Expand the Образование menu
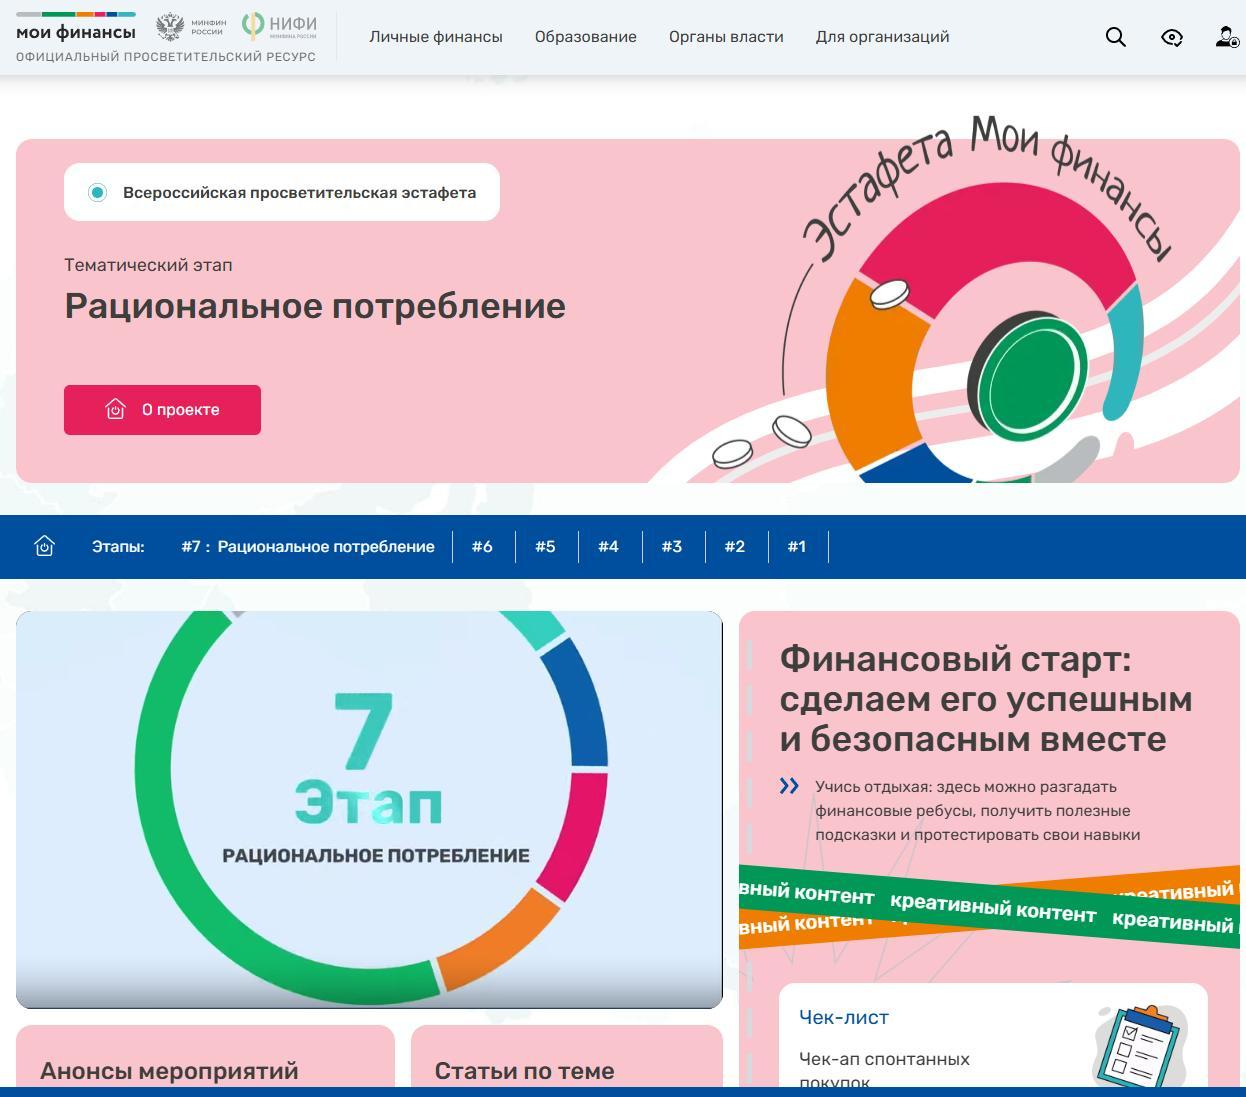Image resolution: width=1246 pixels, height=1097 pixels. point(585,37)
